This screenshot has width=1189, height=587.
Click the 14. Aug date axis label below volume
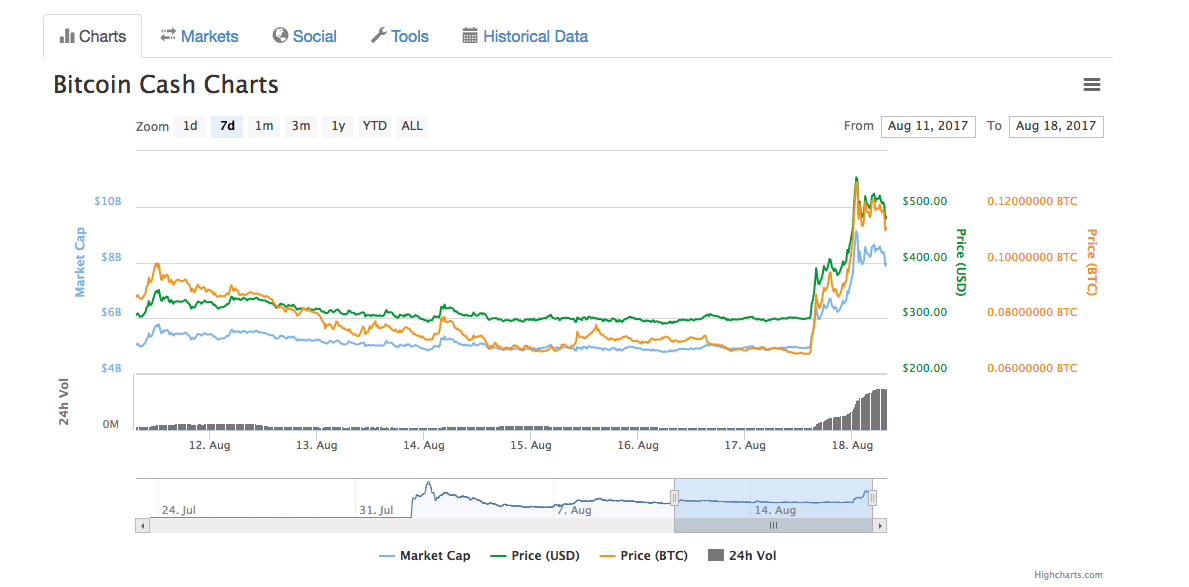(423, 446)
